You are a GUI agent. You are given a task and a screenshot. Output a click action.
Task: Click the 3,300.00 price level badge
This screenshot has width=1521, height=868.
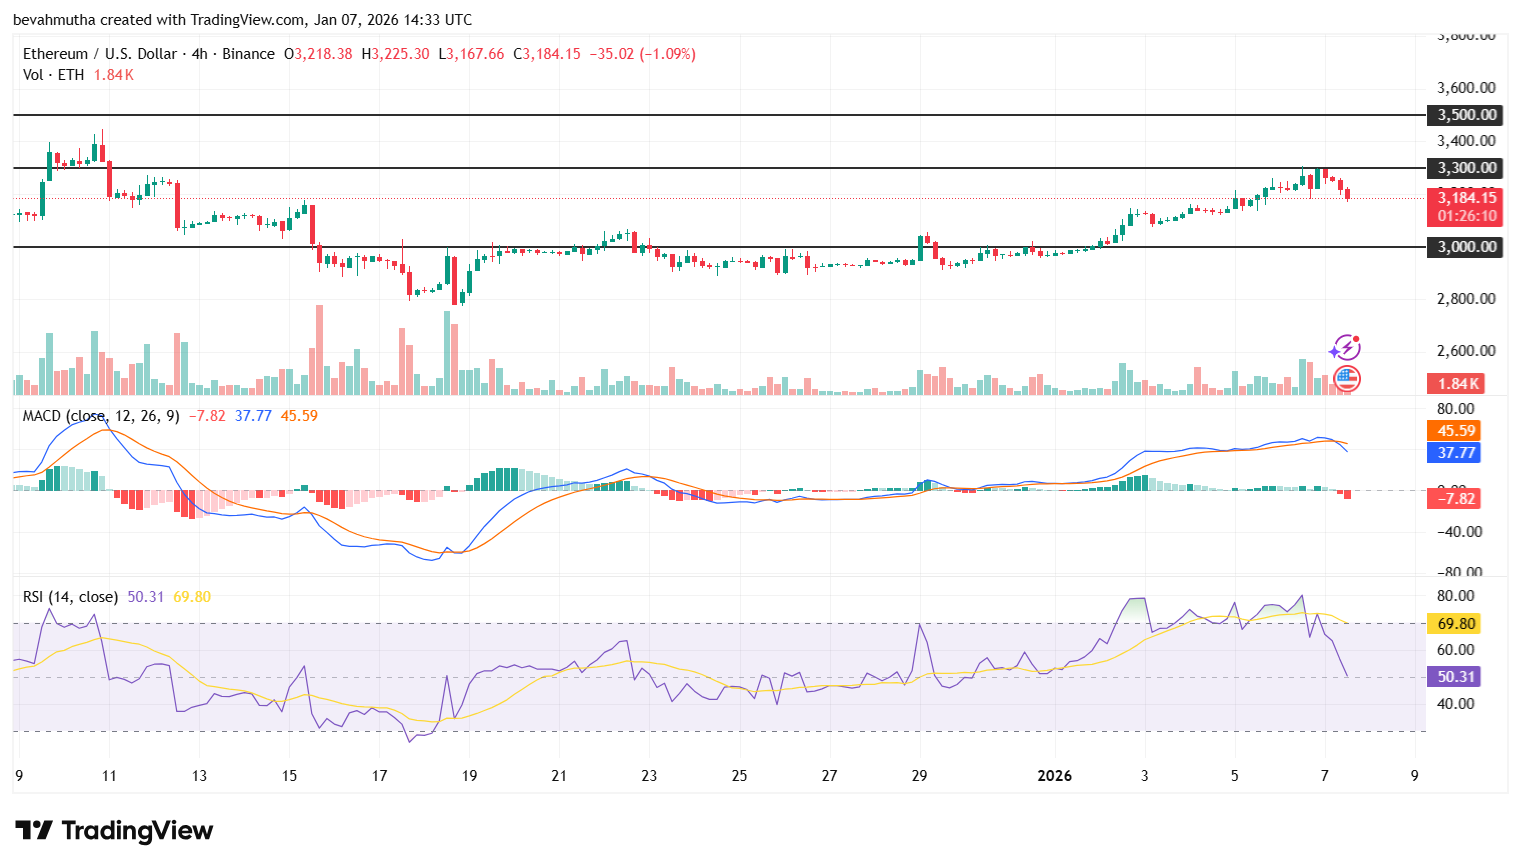[1464, 168]
